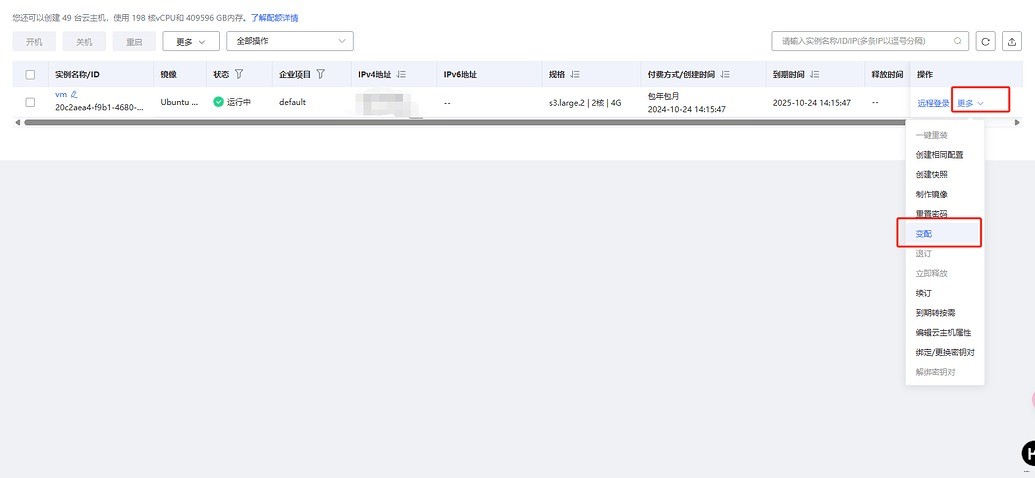The image size is (1035, 478).
Task: Click the search magnifier icon
Action: click(958, 41)
